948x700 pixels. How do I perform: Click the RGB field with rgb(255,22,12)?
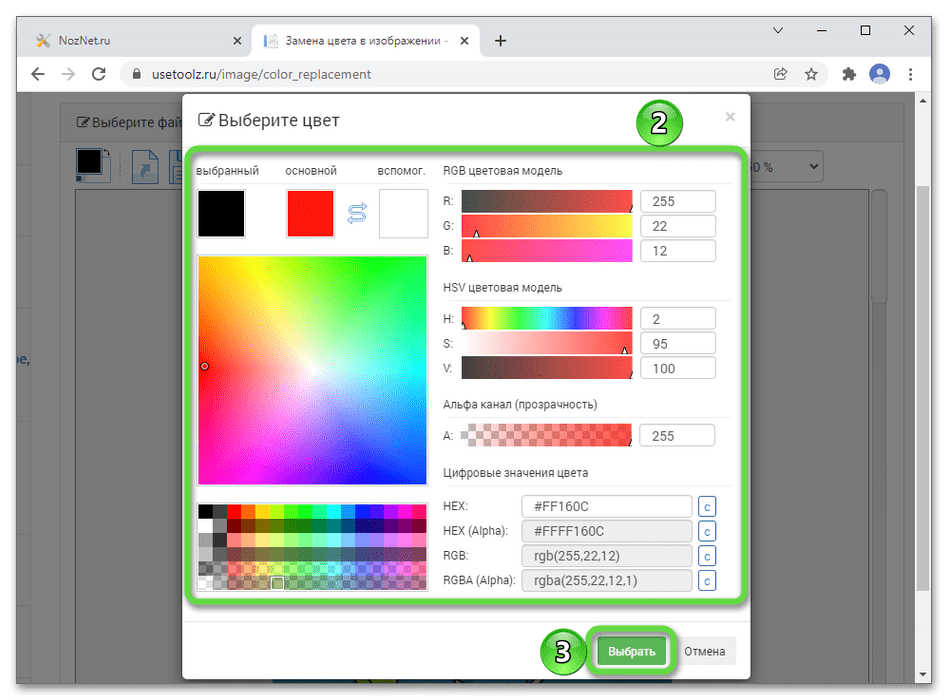606,556
